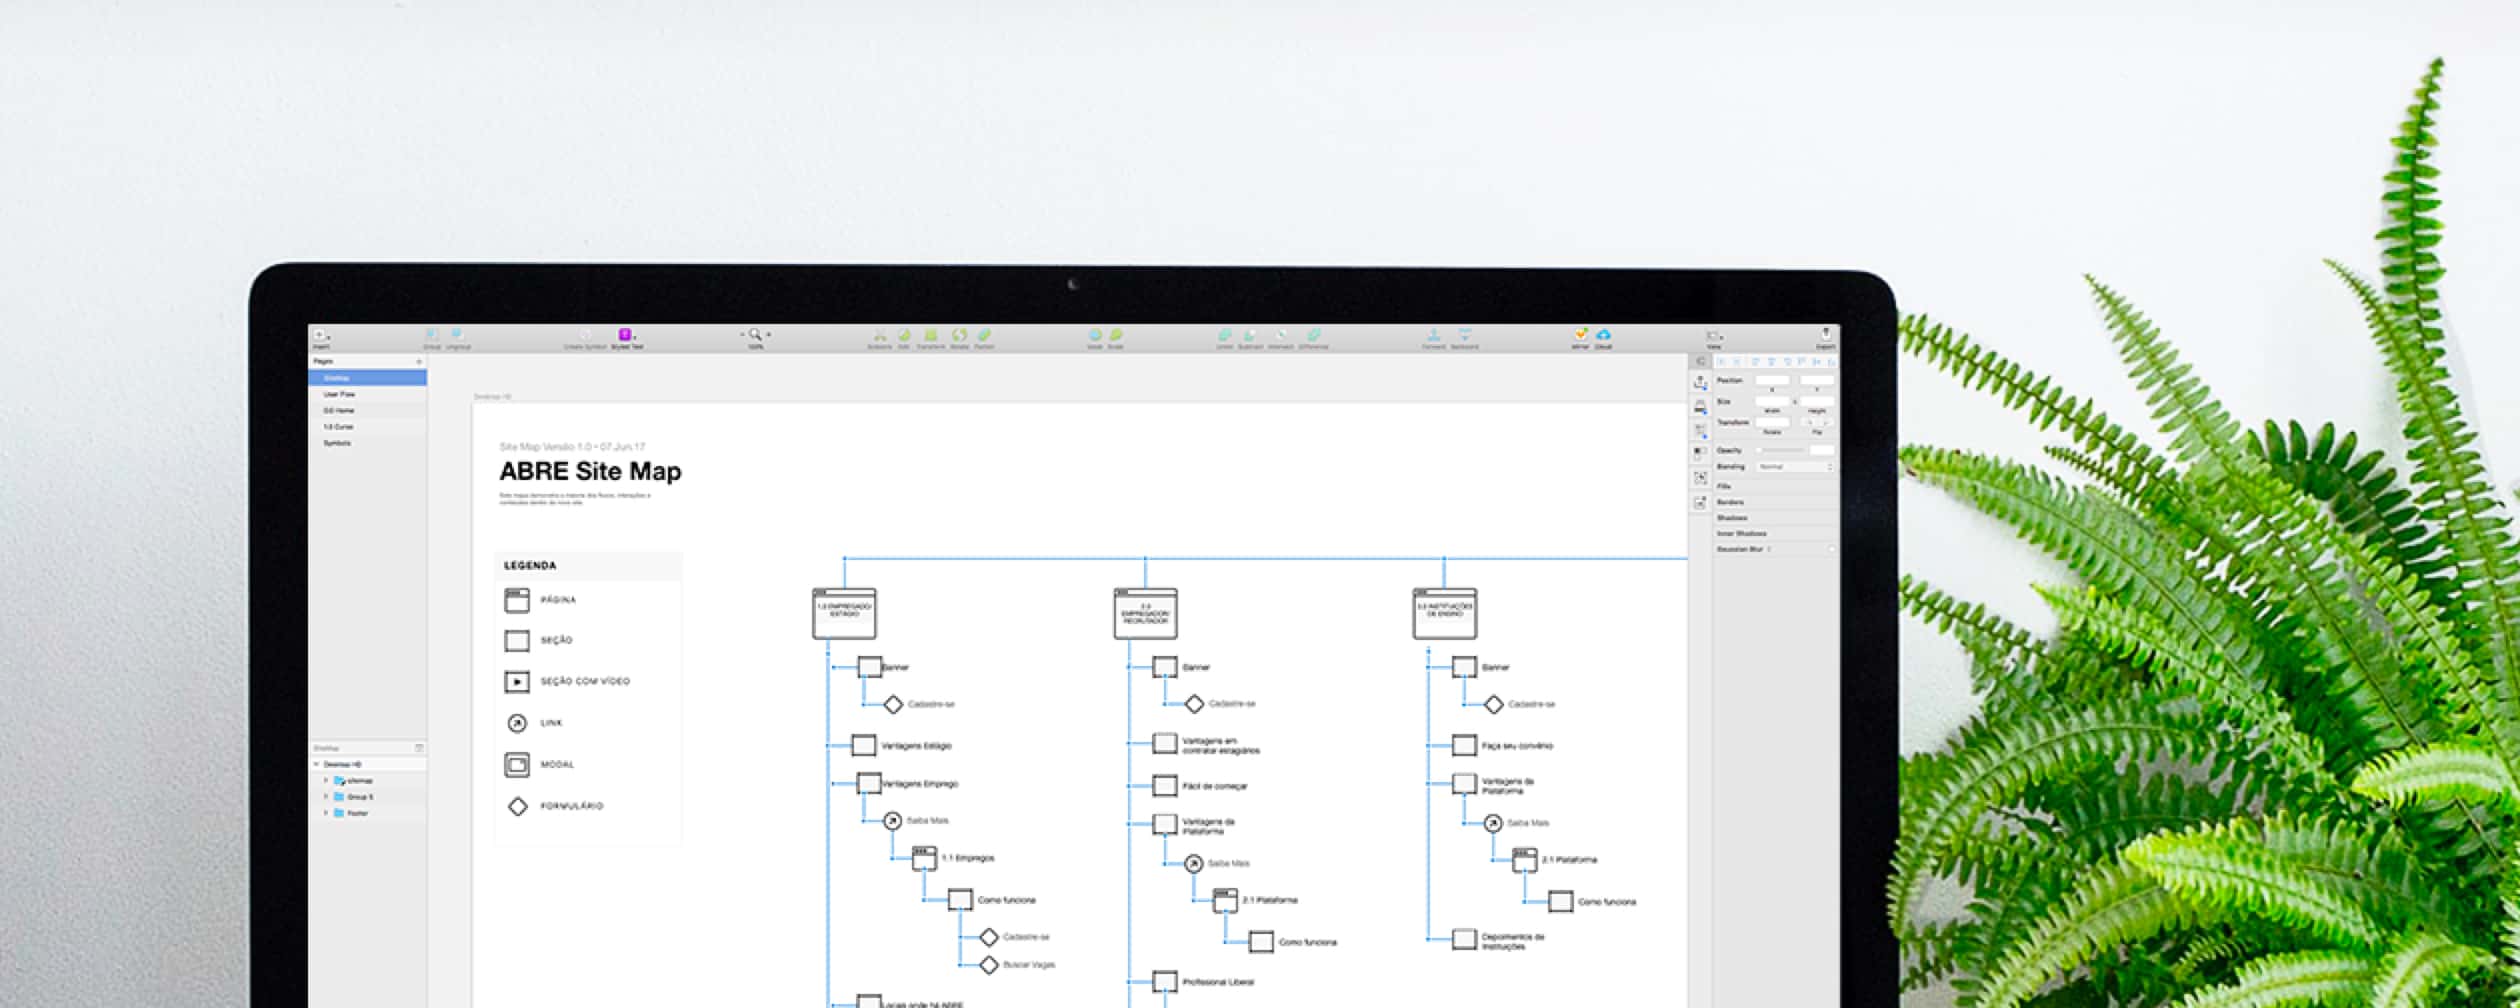2520x1008 pixels.
Task: Select the Group 5 layer
Action: [359, 797]
